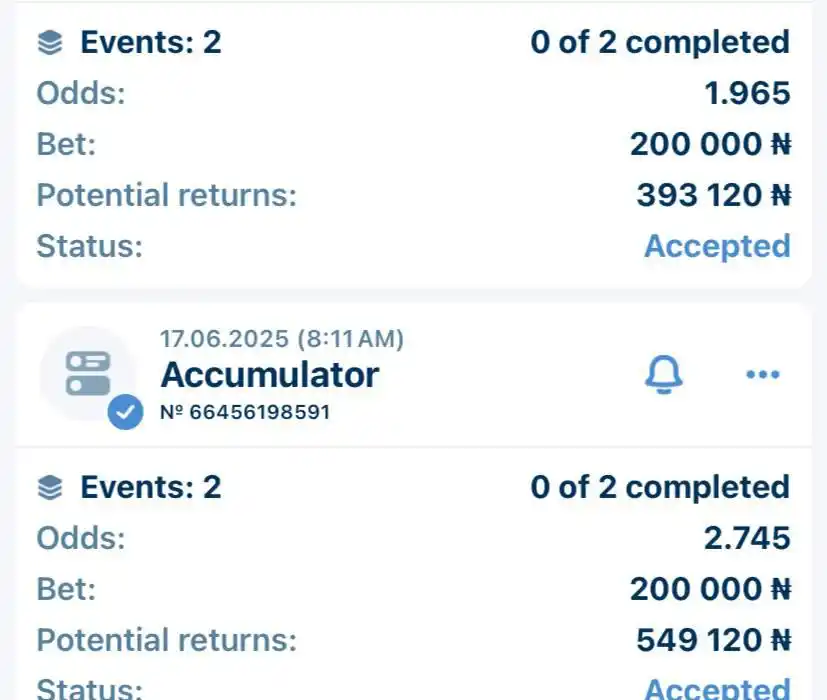Expand Events: 2 in the lower bet
Image resolution: width=827 pixels, height=700 pixels.
click(x=151, y=487)
